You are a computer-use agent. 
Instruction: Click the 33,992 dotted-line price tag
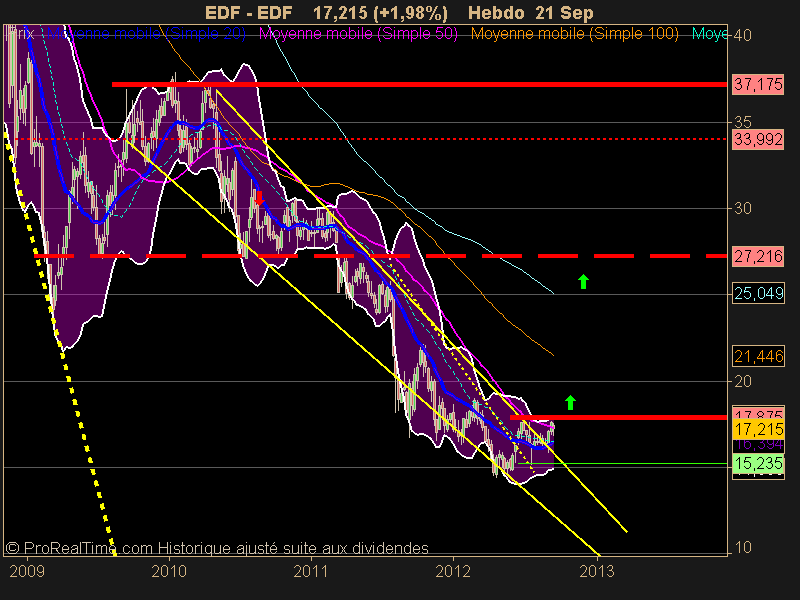758,139
